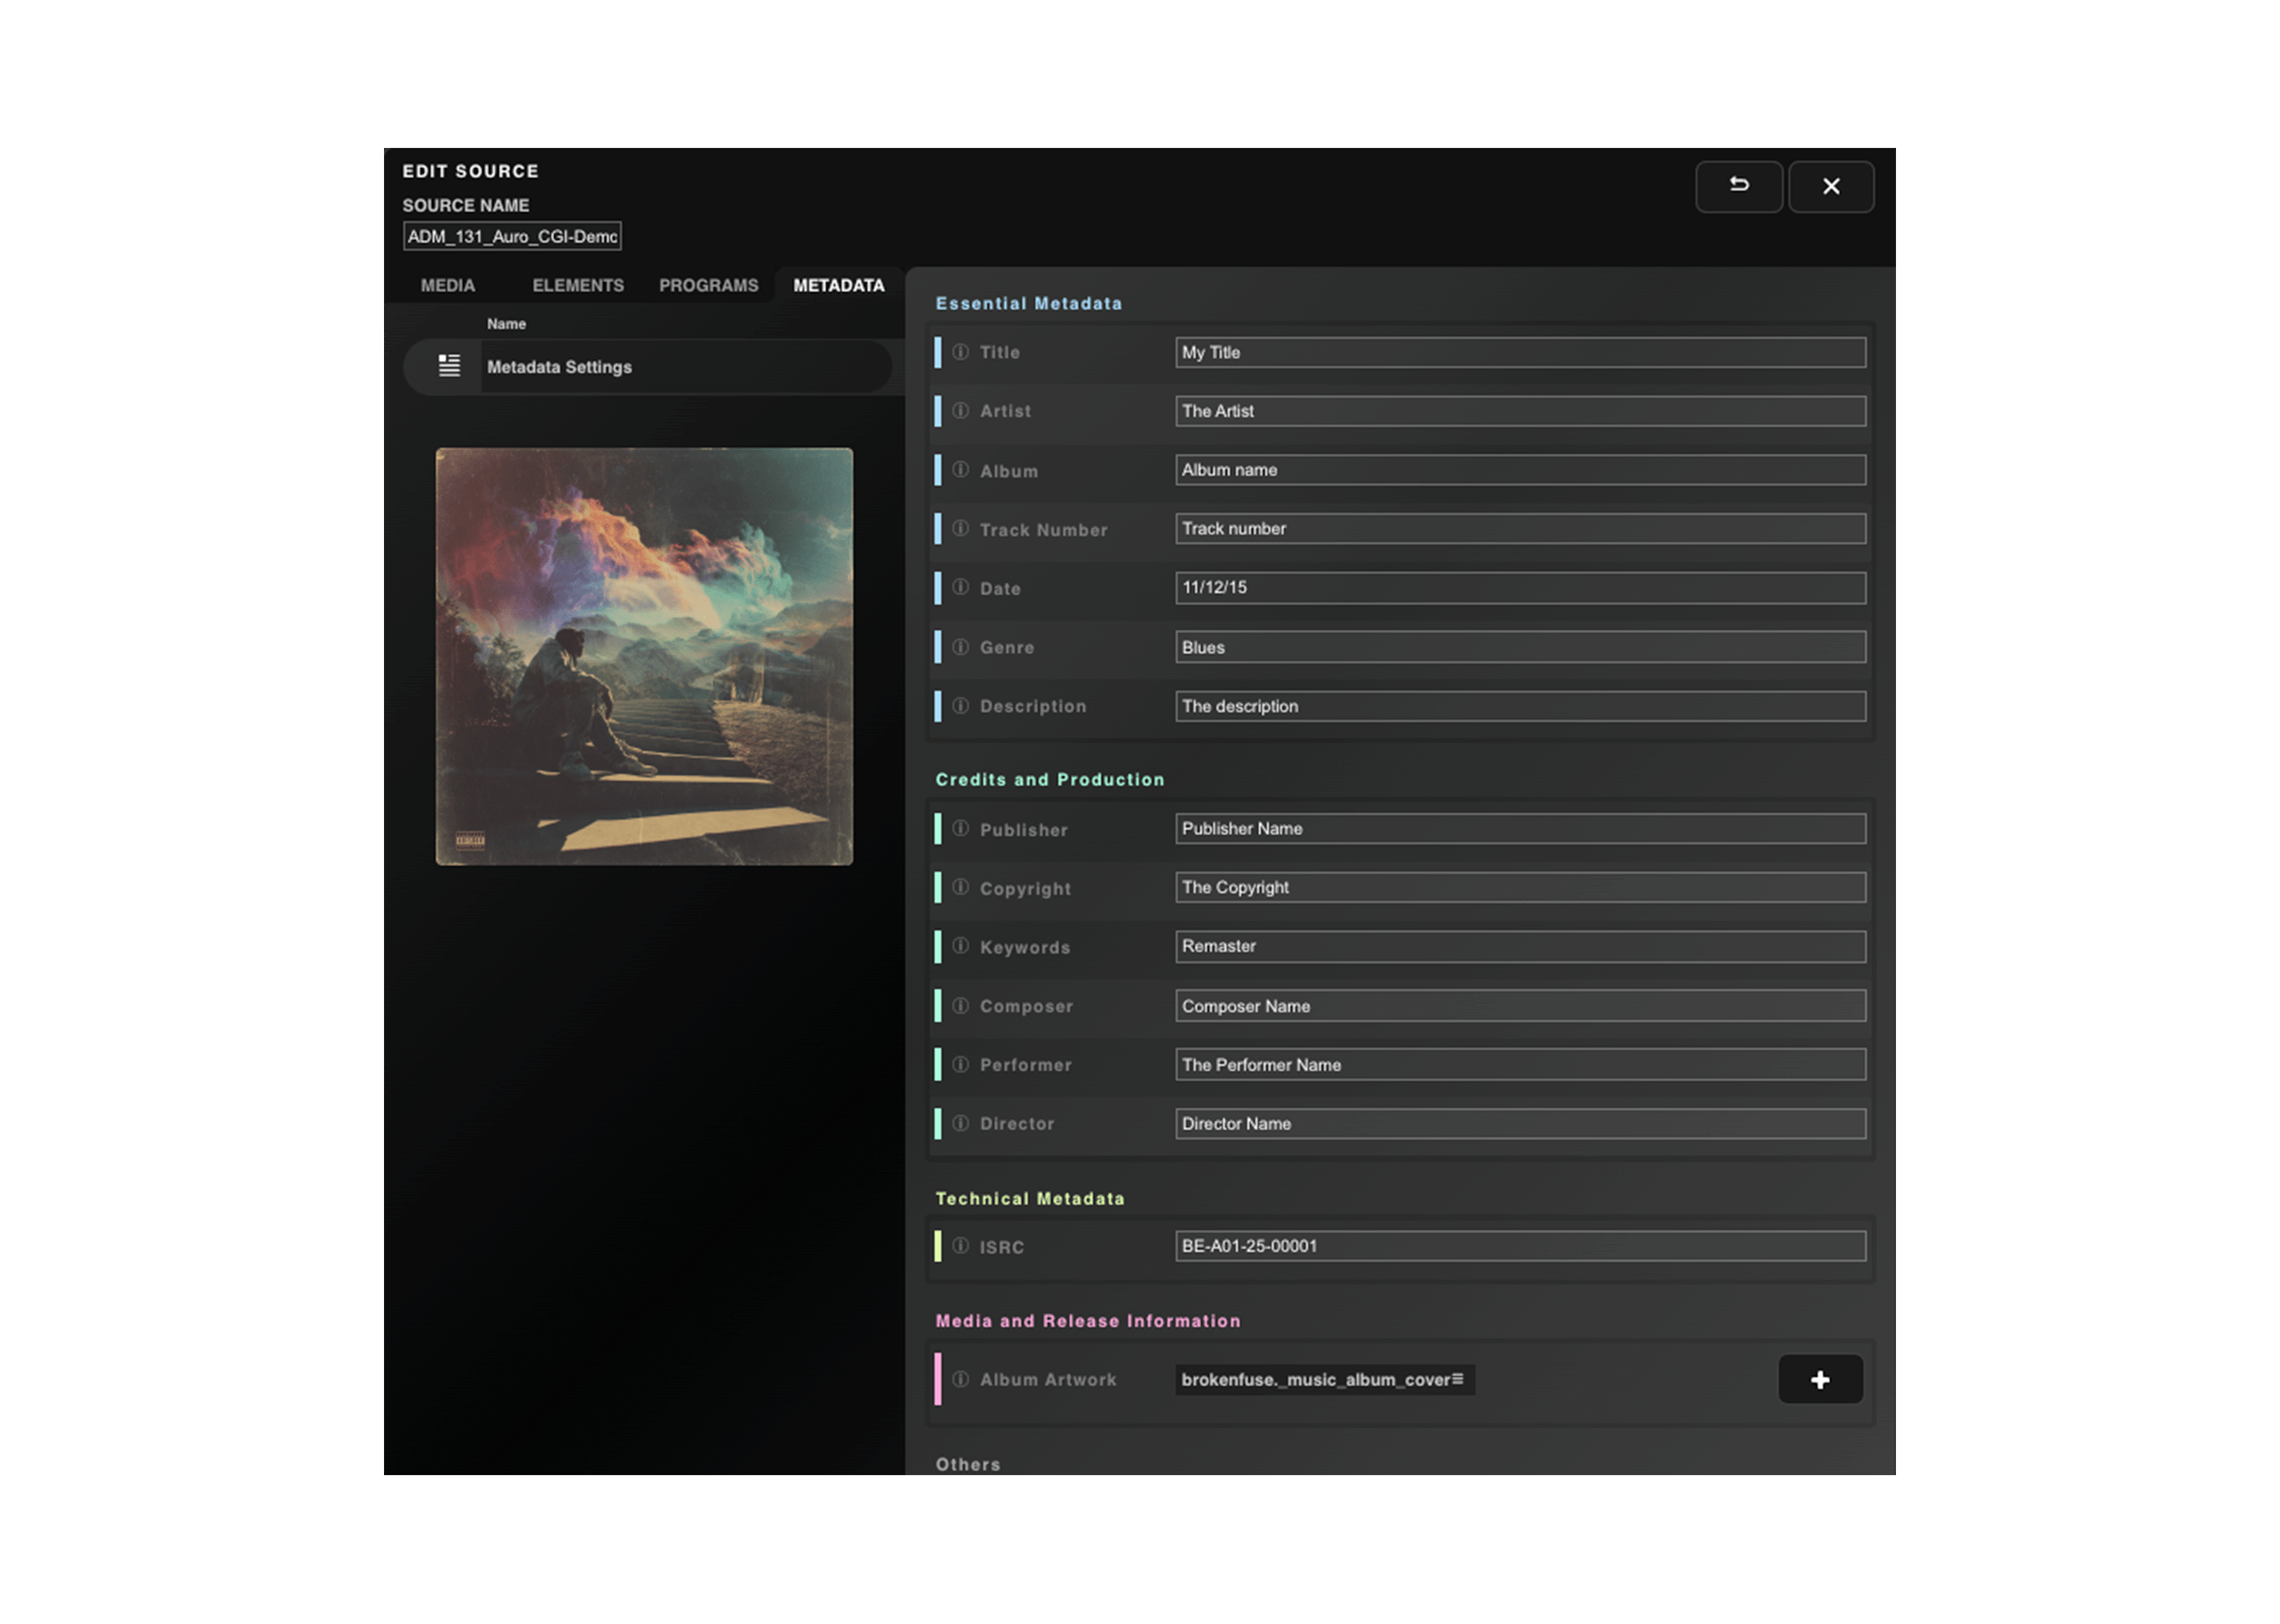Viewport: 2280px width, 1624px height.
Task: Click the Metadata Settings list icon
Action: point(449,366)
